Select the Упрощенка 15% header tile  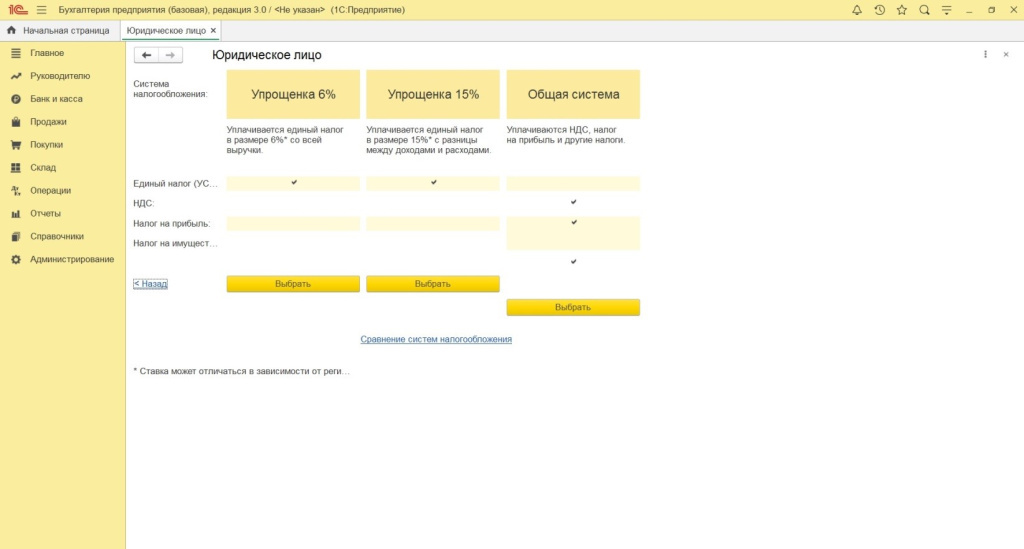pyautogui.click(x=433, y=95)
